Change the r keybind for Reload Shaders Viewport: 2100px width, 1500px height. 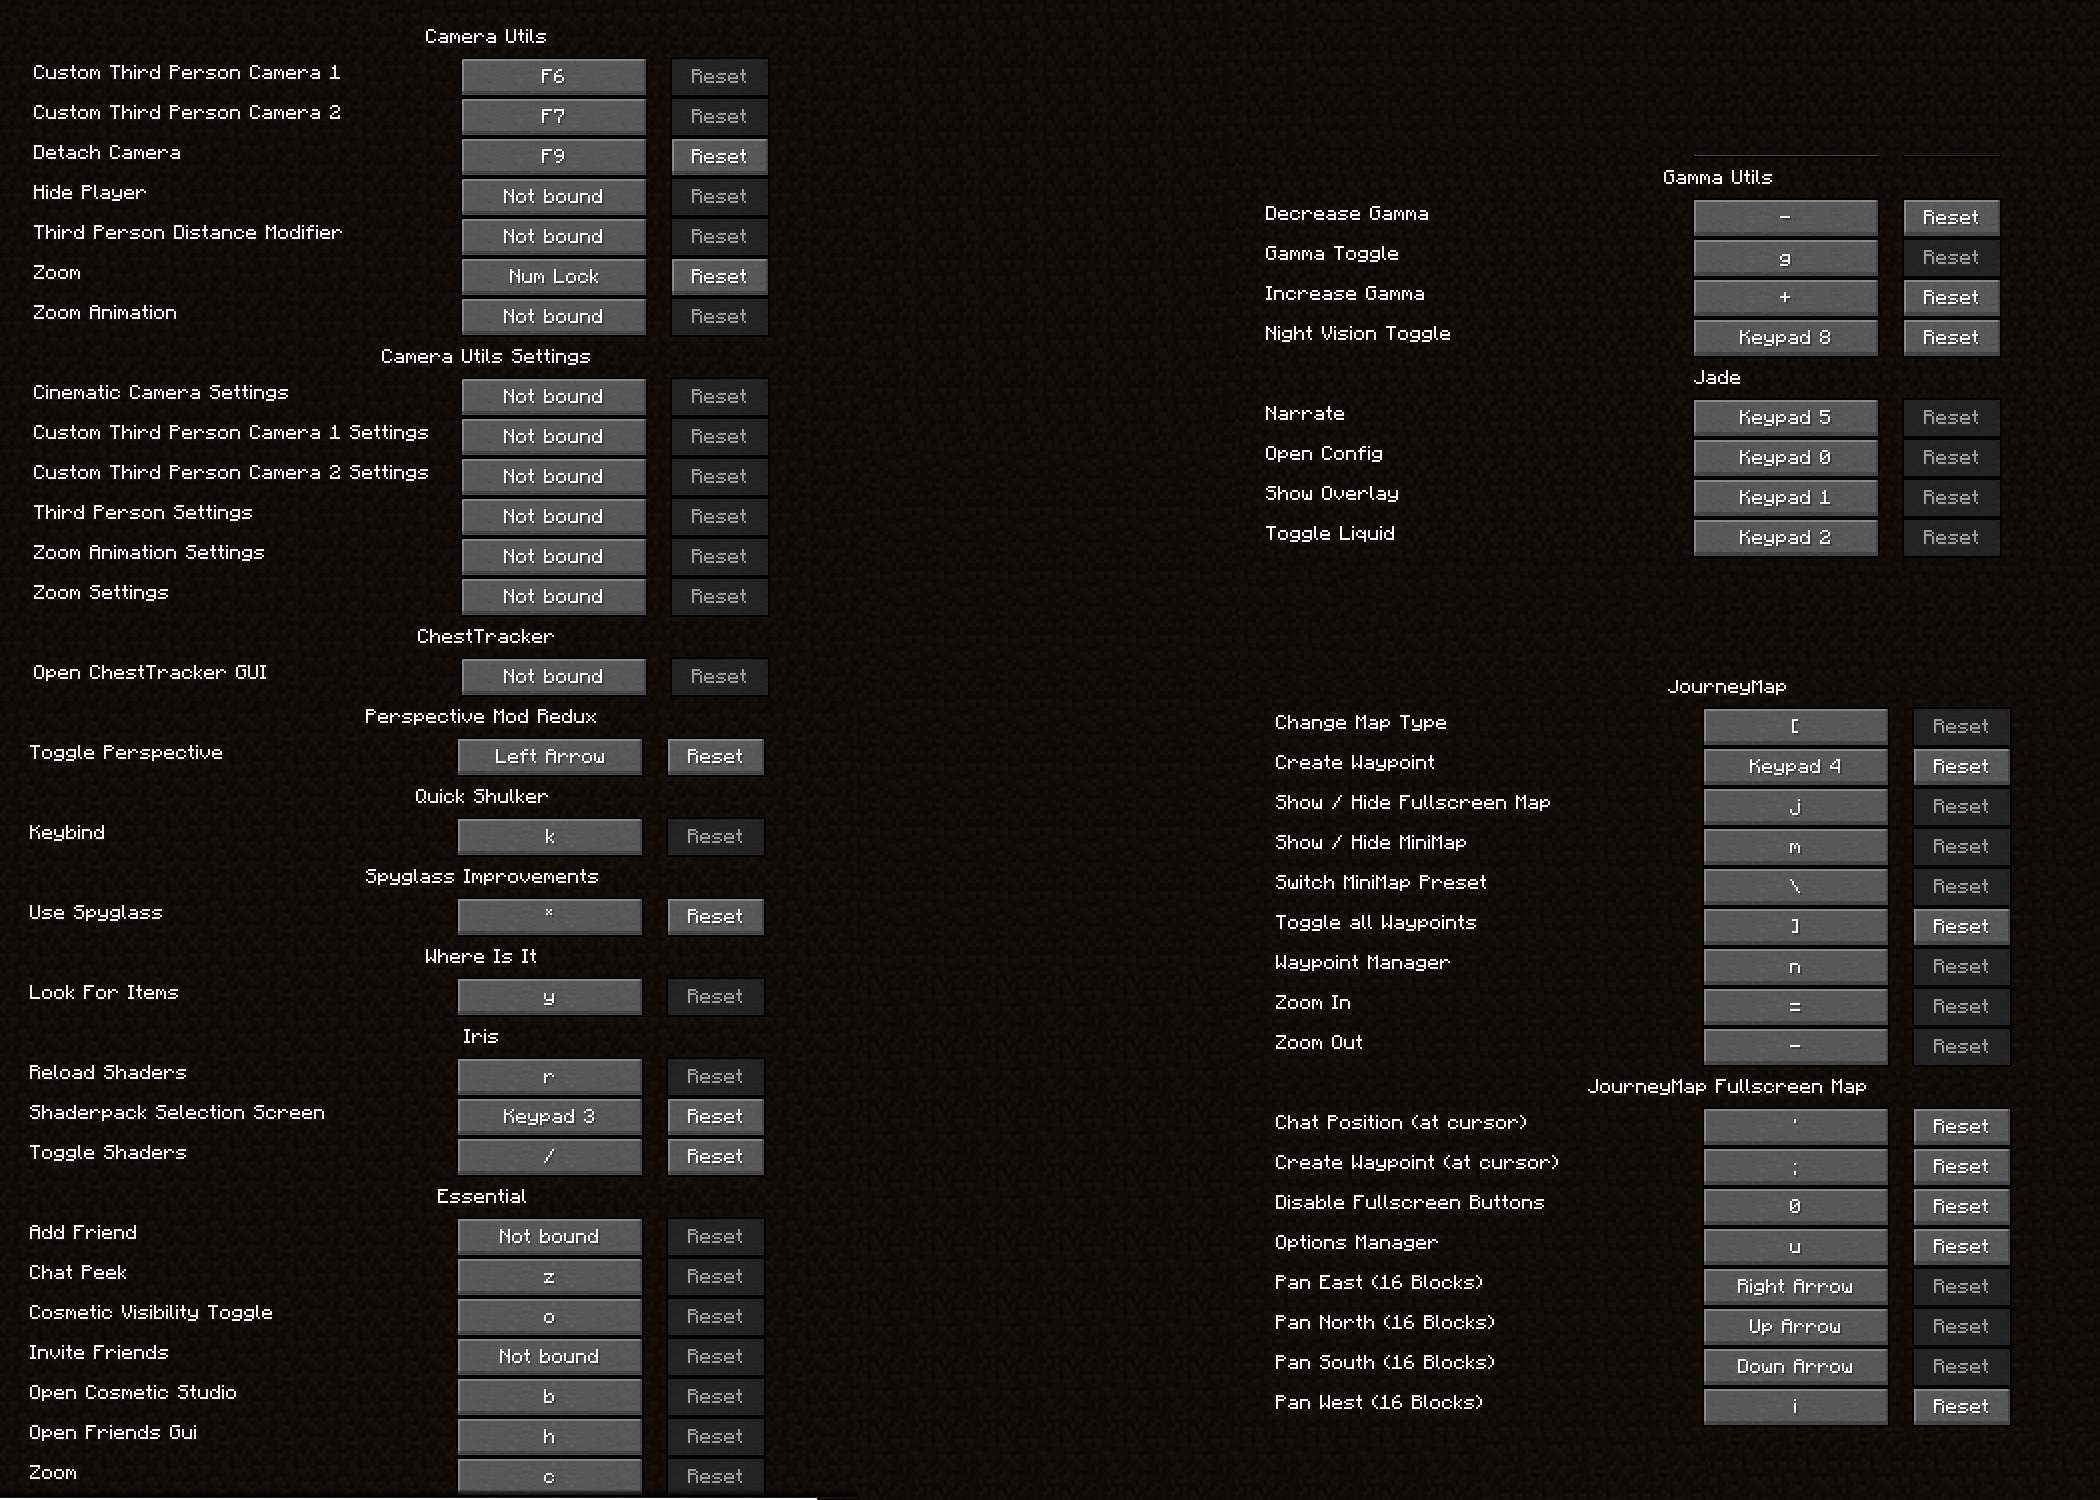click(x=549, y=1077)
